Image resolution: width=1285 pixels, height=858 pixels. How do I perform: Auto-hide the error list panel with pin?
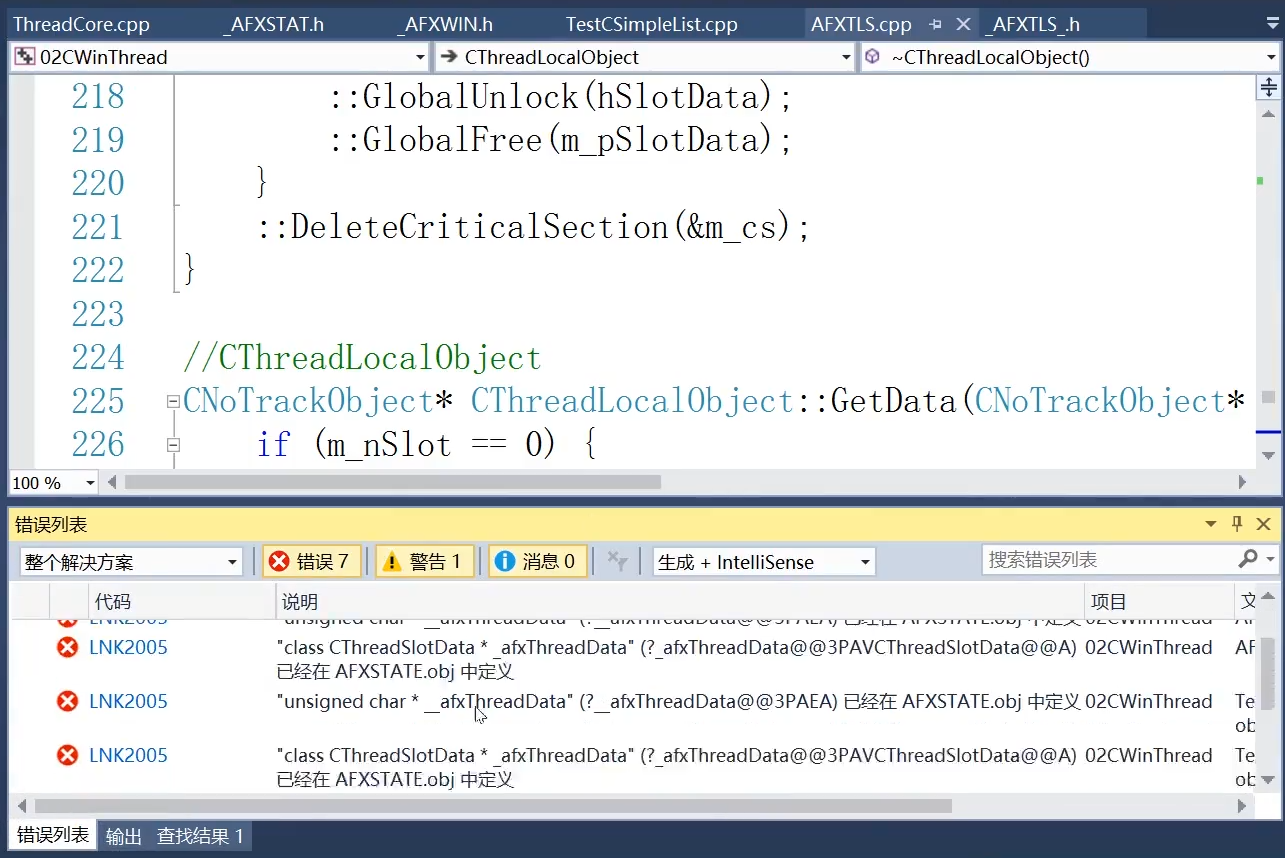pyautogui.click(x=1237, y=524)
